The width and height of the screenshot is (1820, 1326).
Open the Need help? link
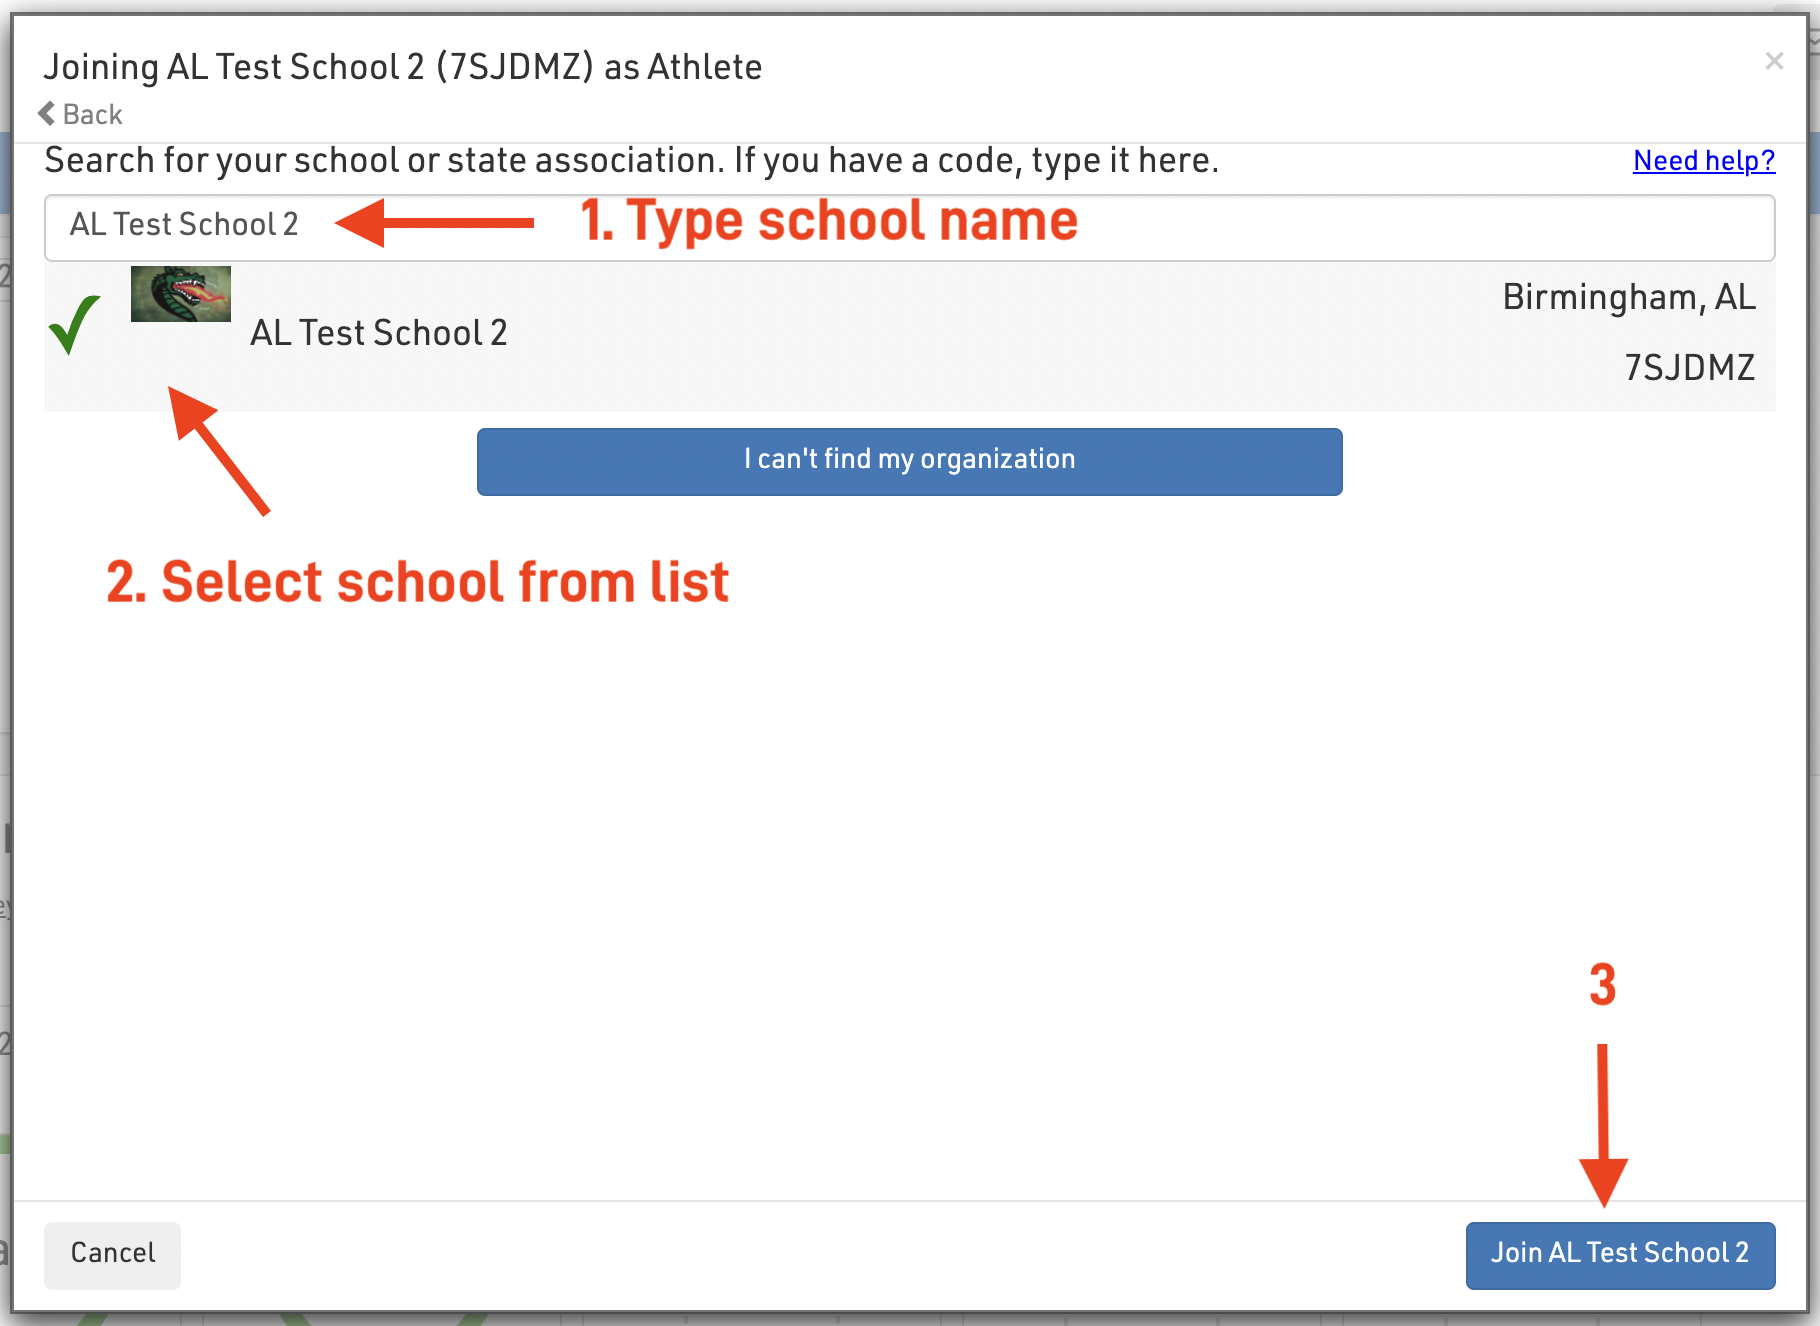click(1703, 161)
